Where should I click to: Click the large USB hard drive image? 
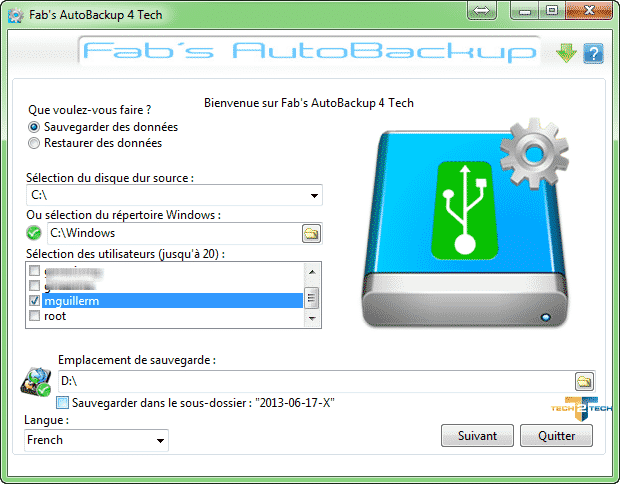click(x=466, y=223)
